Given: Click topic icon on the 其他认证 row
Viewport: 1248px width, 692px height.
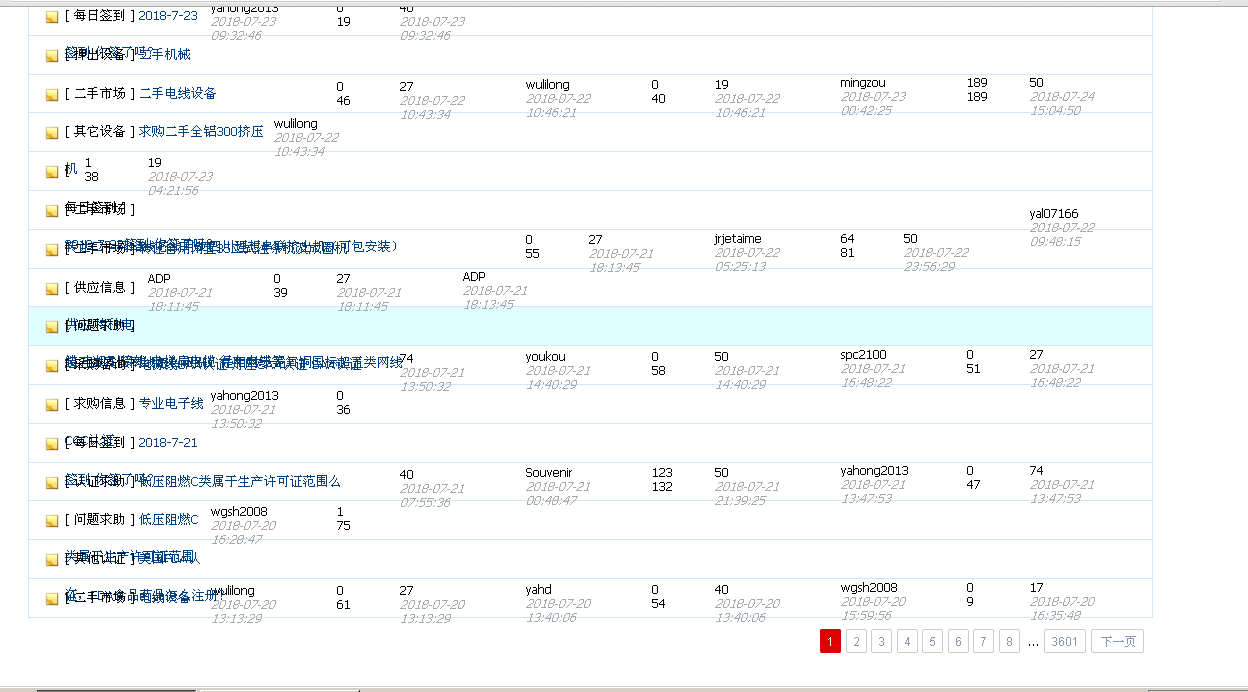Looking at the screenshot, I should click(51, 559).
